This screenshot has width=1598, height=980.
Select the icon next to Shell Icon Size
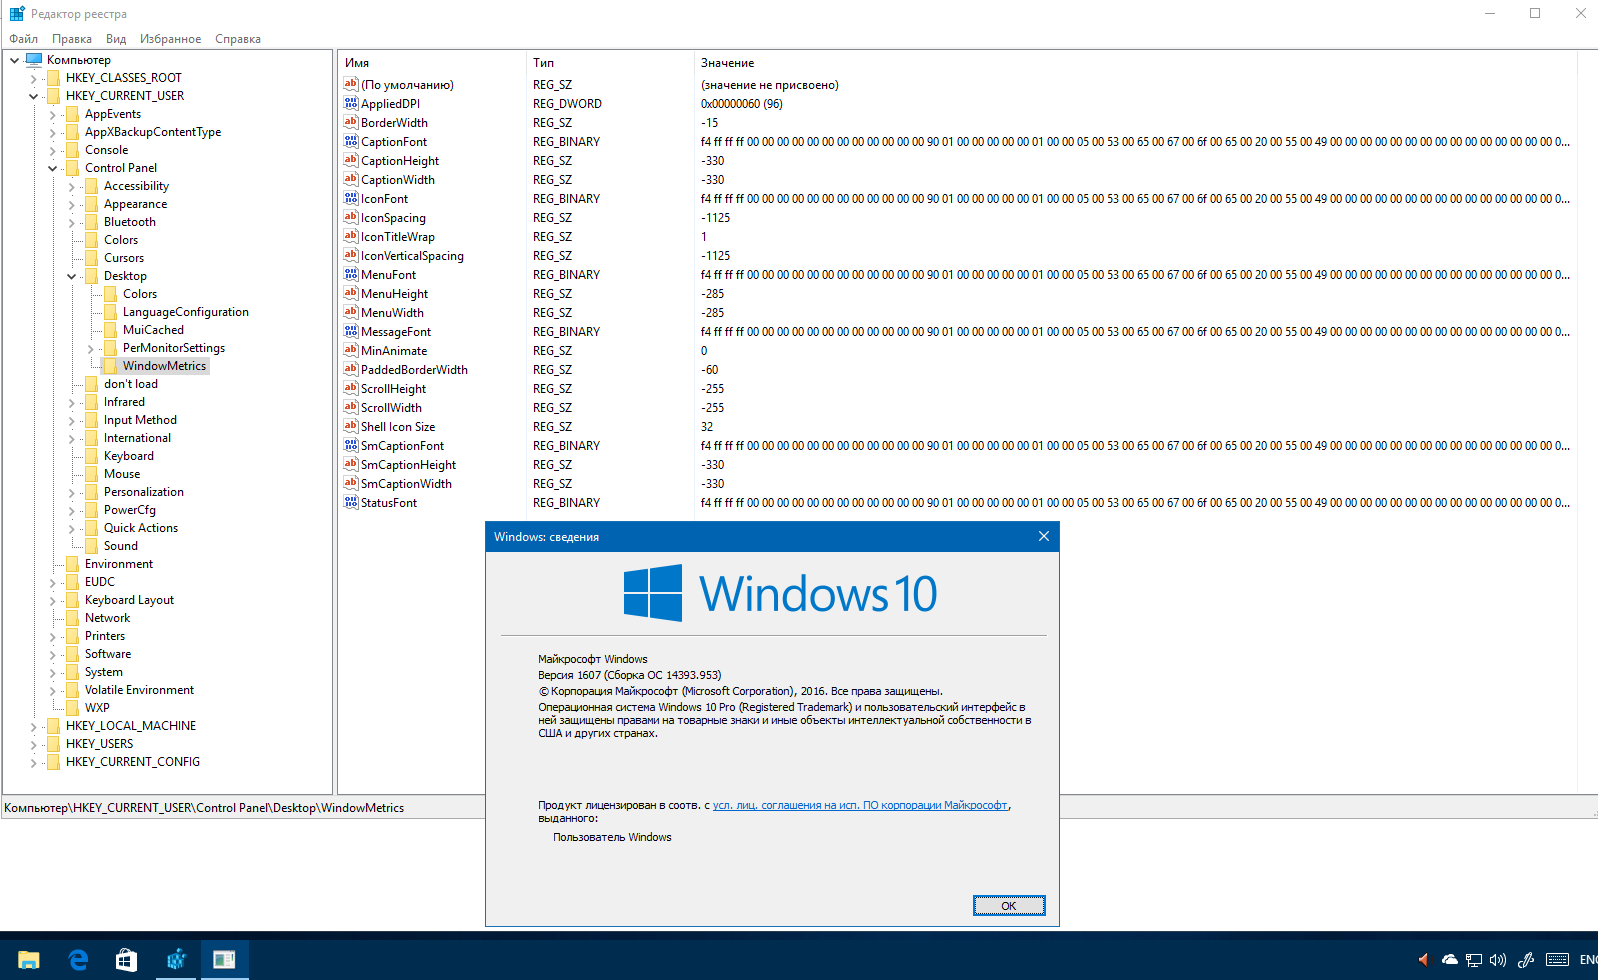[x=351, y=426]
